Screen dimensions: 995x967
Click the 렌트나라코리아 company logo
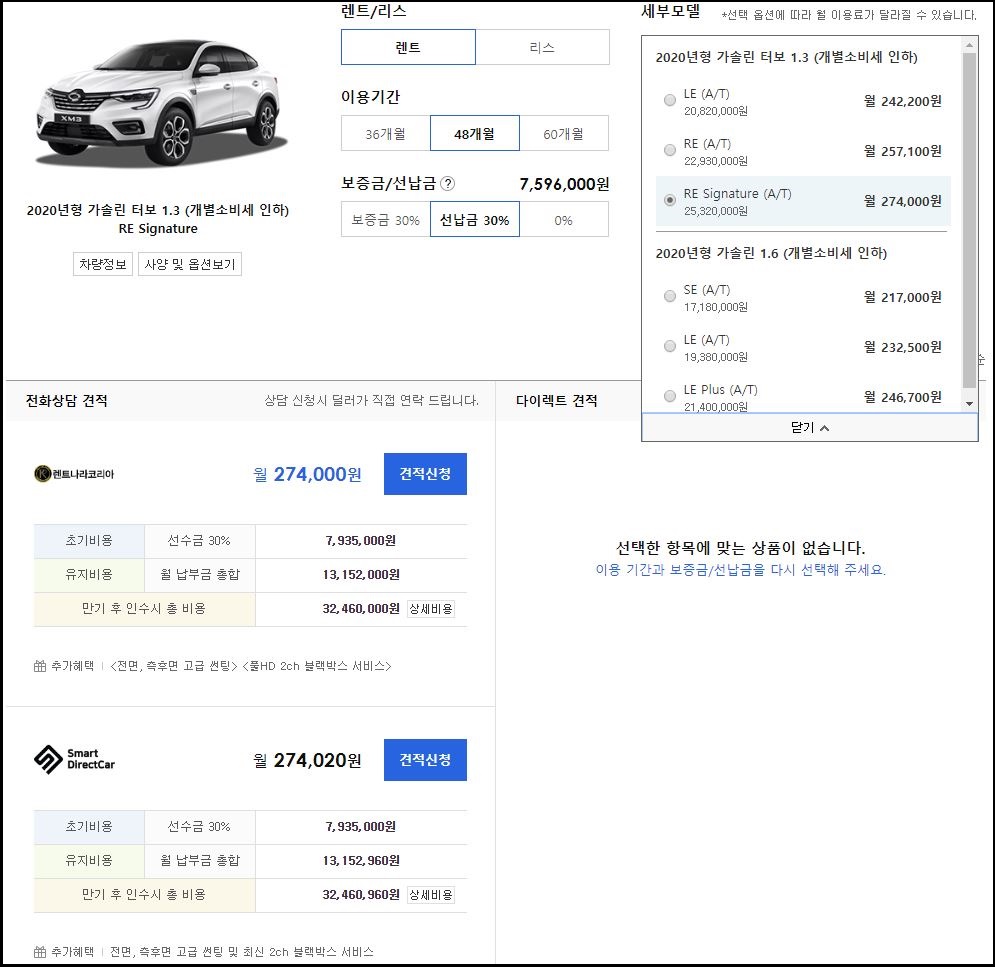coord(74,474)
